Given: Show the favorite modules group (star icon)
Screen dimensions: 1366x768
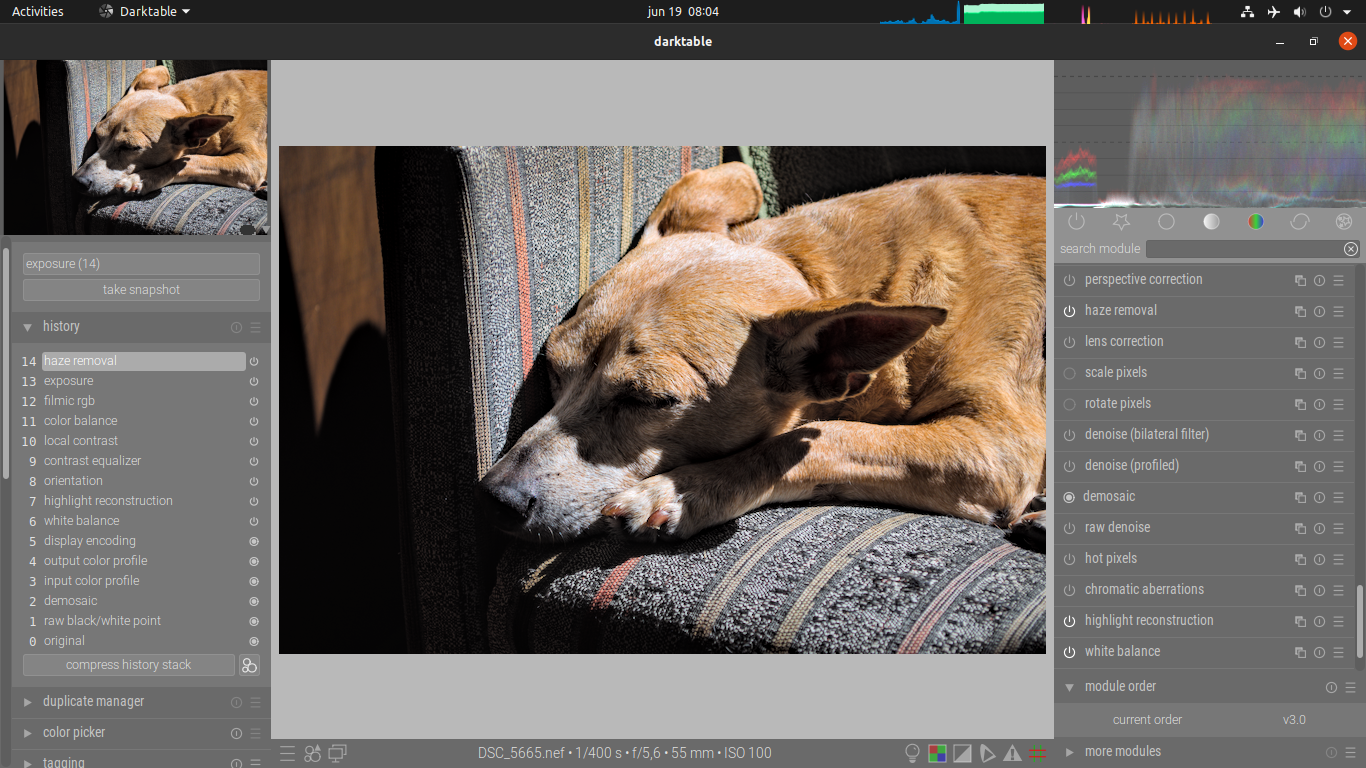Looking at the screenshot, I should tap(1121, 222).
